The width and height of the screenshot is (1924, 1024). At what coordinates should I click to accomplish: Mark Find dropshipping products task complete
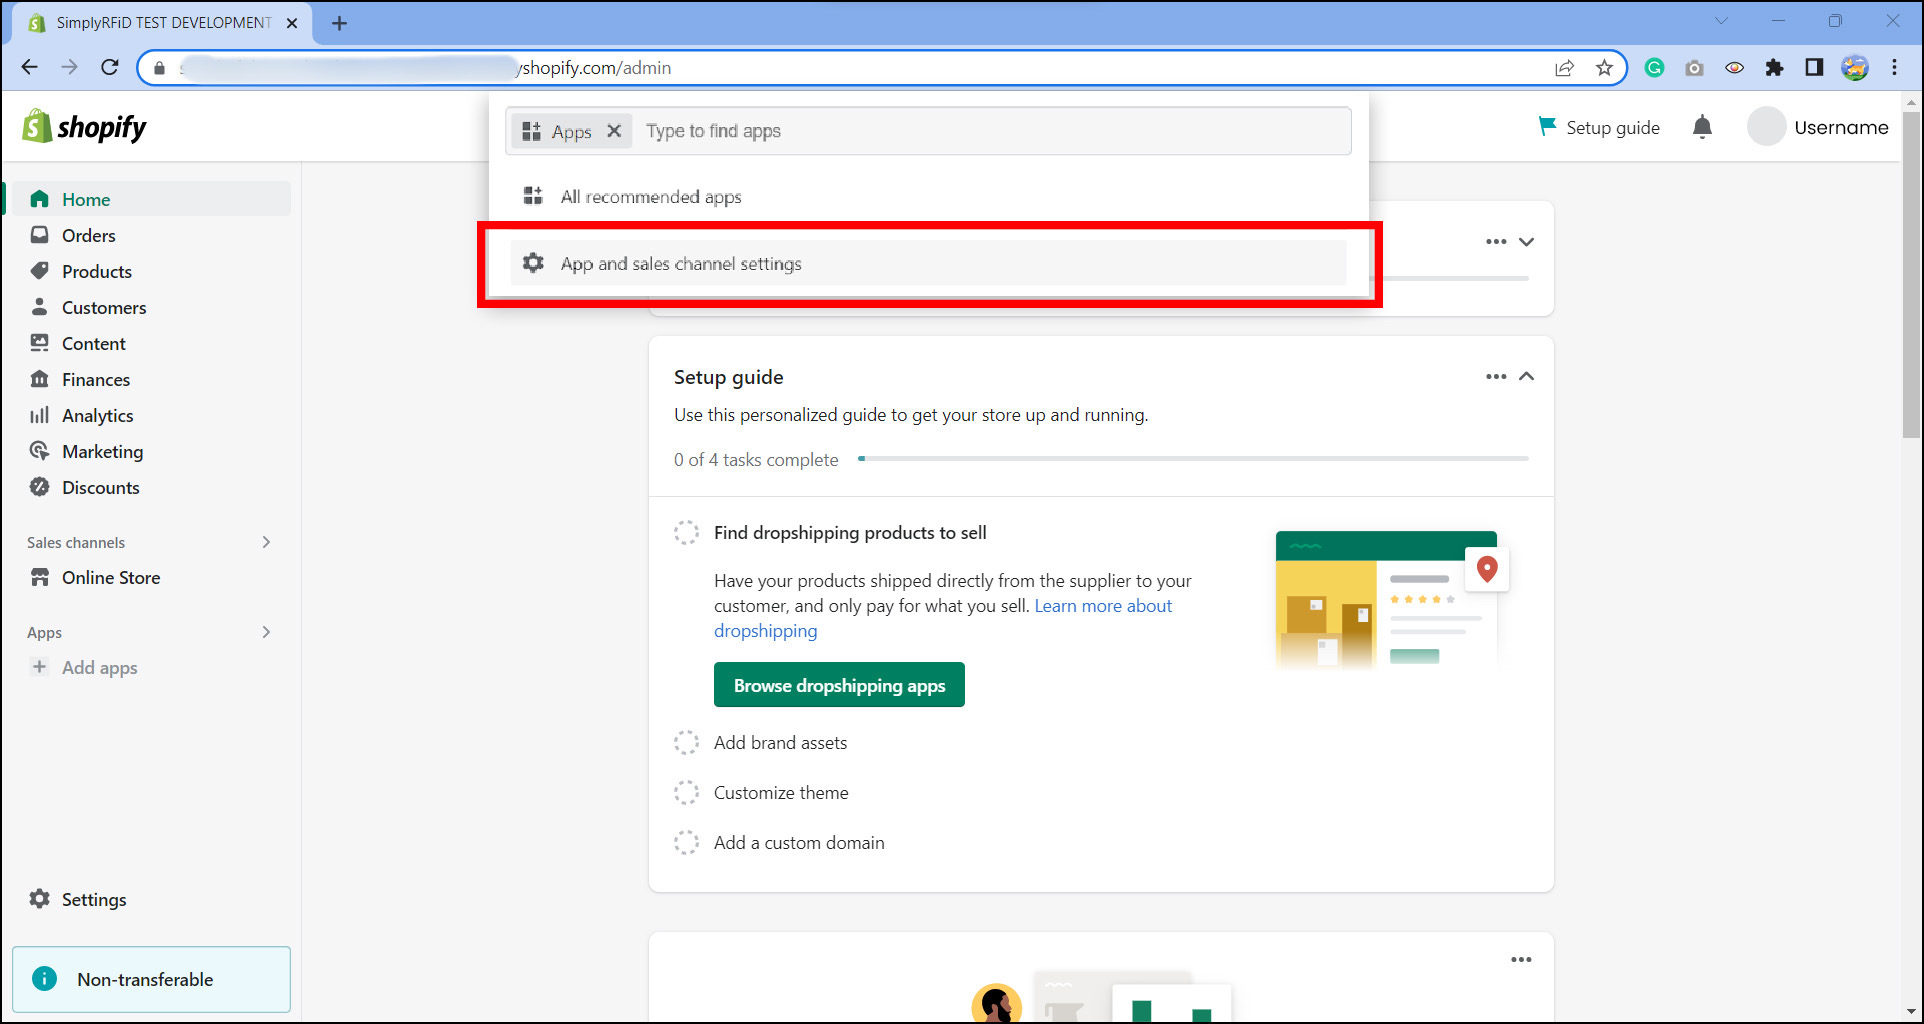coord(686,532)
